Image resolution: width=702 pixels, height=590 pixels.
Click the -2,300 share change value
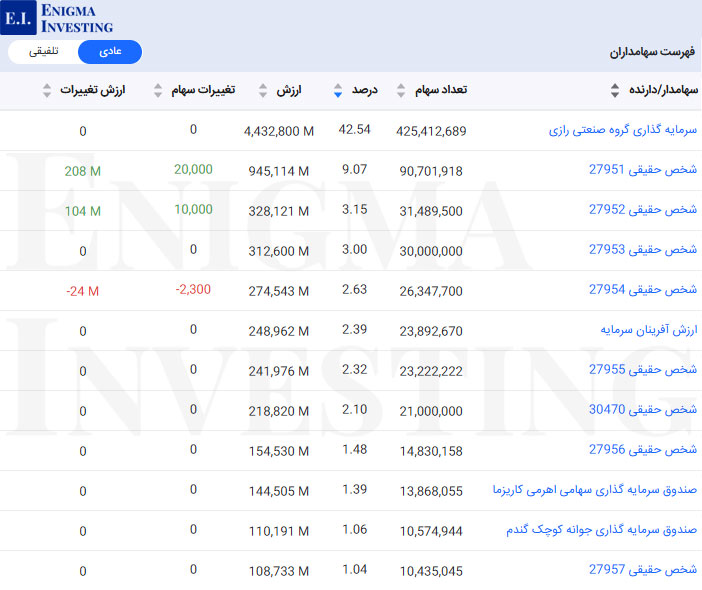(193, 289)
